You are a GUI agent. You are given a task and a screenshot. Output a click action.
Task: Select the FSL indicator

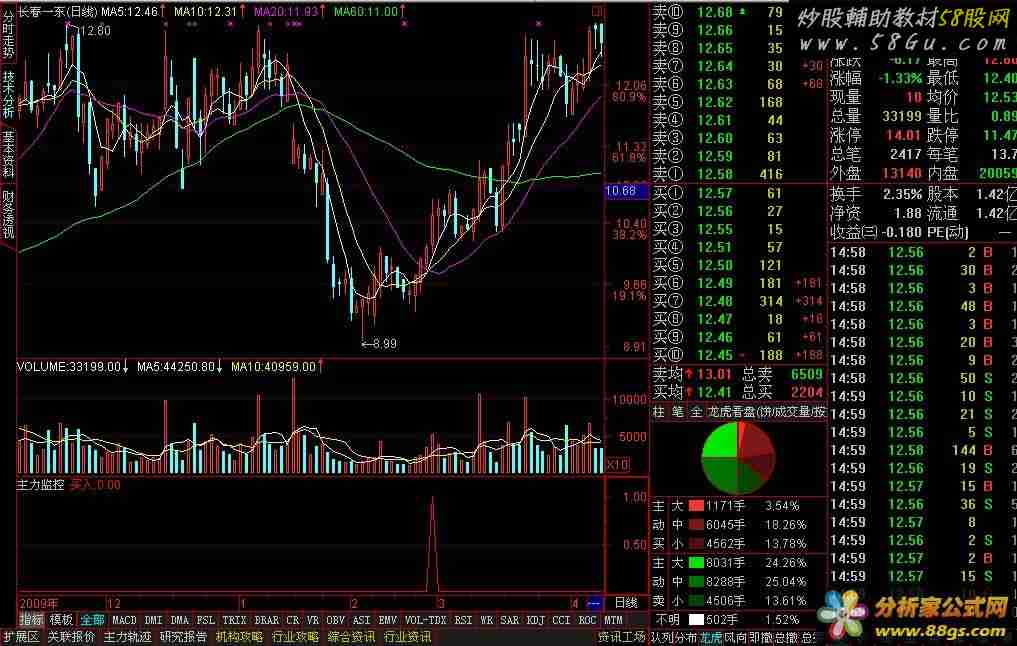206,620
